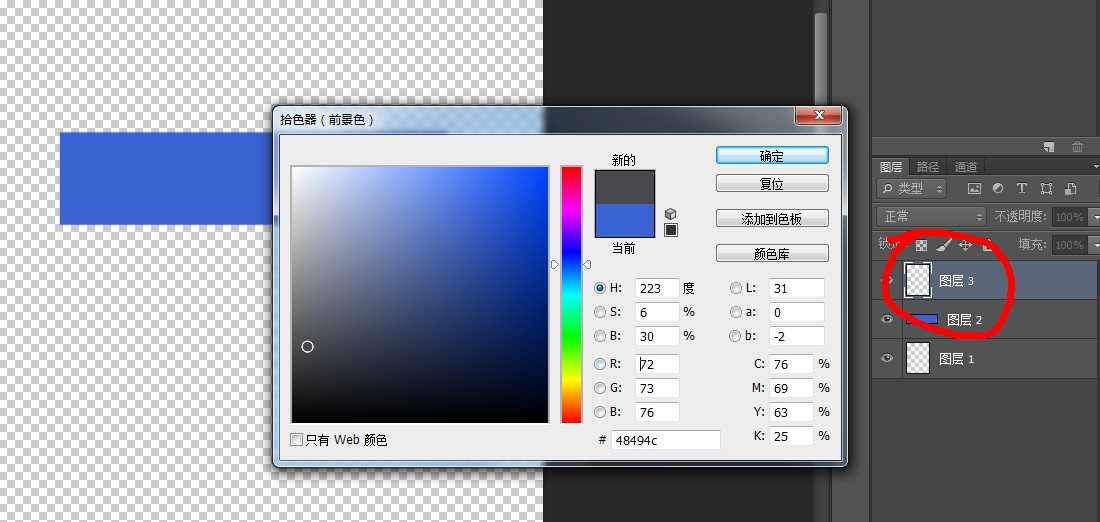Select the 图层 2 blue thumbnail
The height and width of the screenshot is (522, 1100).
pos(922,319)
